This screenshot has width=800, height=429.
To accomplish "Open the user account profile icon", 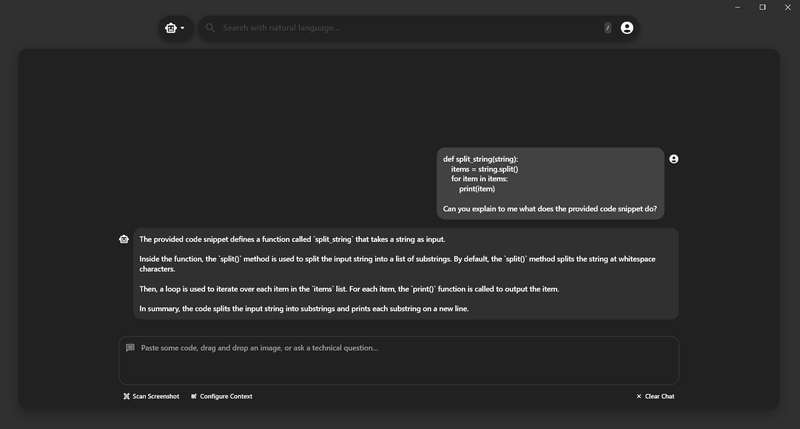I will click(x=627, y=28).
